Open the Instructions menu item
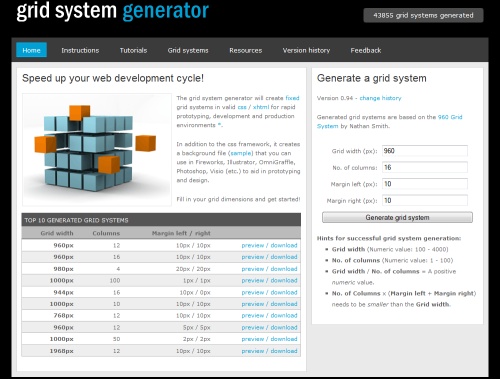Image resolution: width=500 pixels, height=379 pixels. [80, 50]
